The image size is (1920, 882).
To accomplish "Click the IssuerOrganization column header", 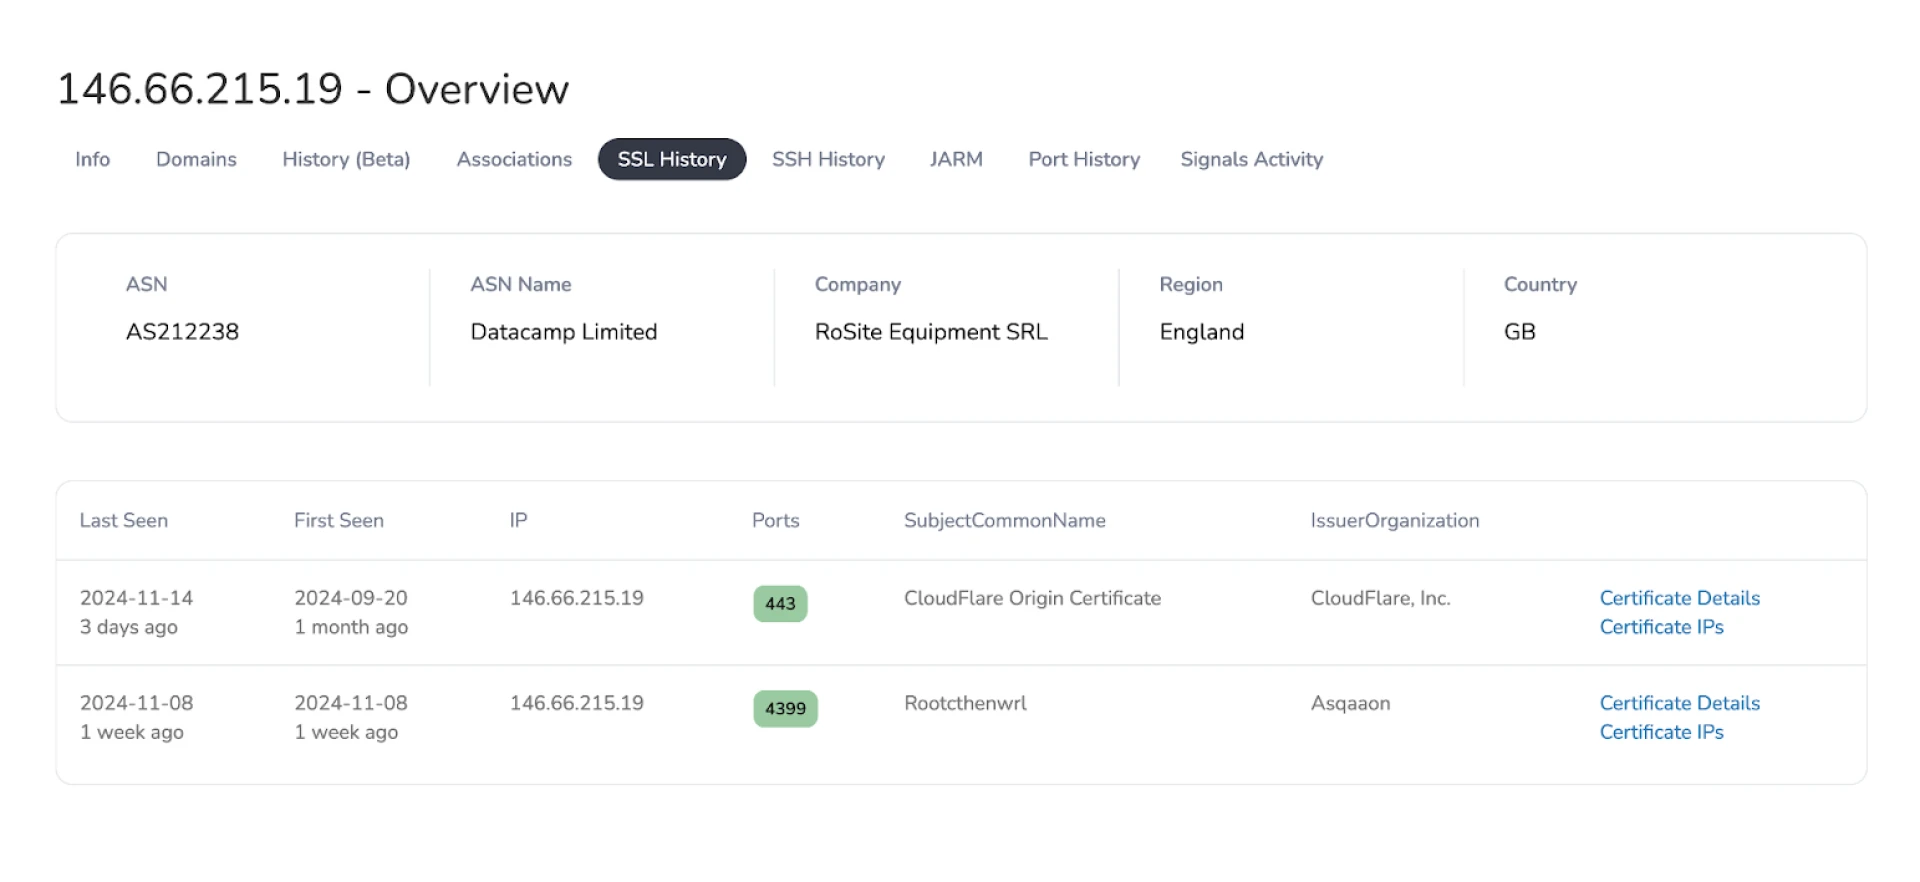I will pyautogui.click(x=1394, y=520).
